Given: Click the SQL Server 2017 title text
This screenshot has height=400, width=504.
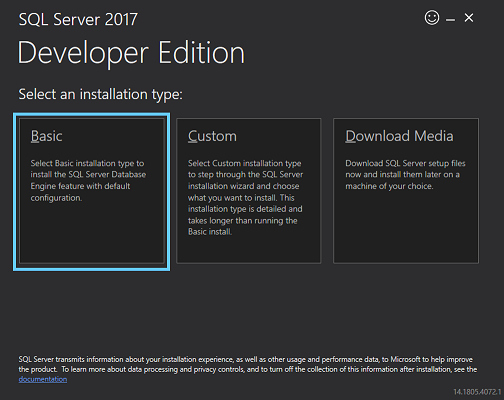Looking at the screenshot, I should coord(78,19).
